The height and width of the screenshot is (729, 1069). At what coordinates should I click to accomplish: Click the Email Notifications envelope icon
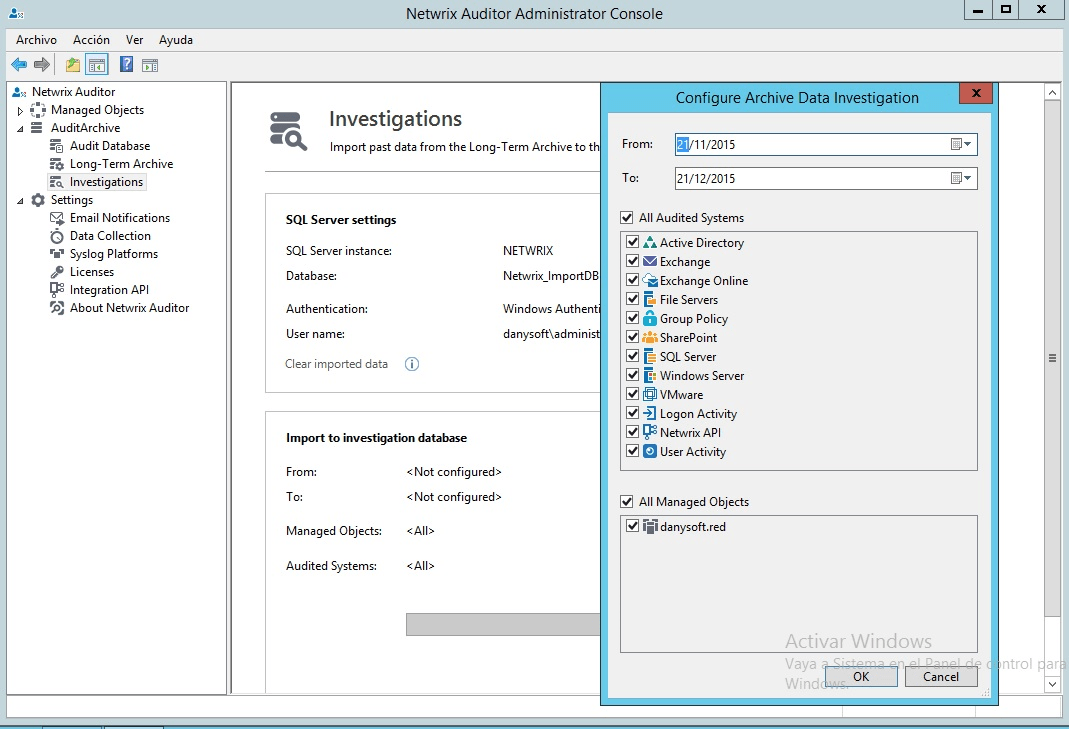tap(57, 218)
